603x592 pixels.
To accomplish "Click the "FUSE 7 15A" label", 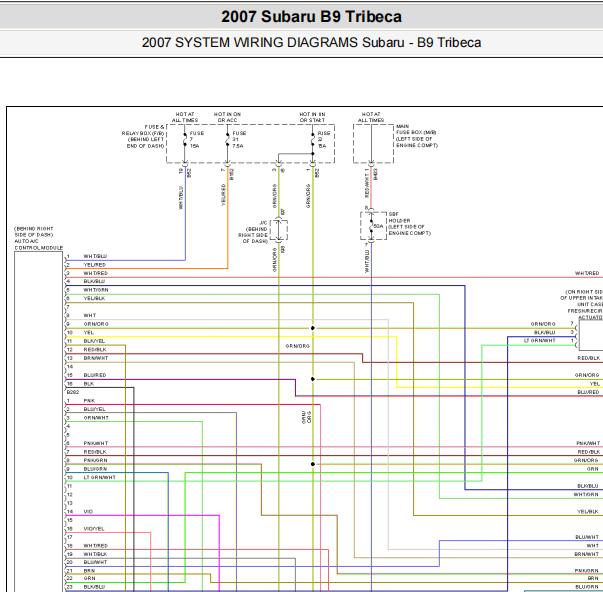I will coord(197,139).
